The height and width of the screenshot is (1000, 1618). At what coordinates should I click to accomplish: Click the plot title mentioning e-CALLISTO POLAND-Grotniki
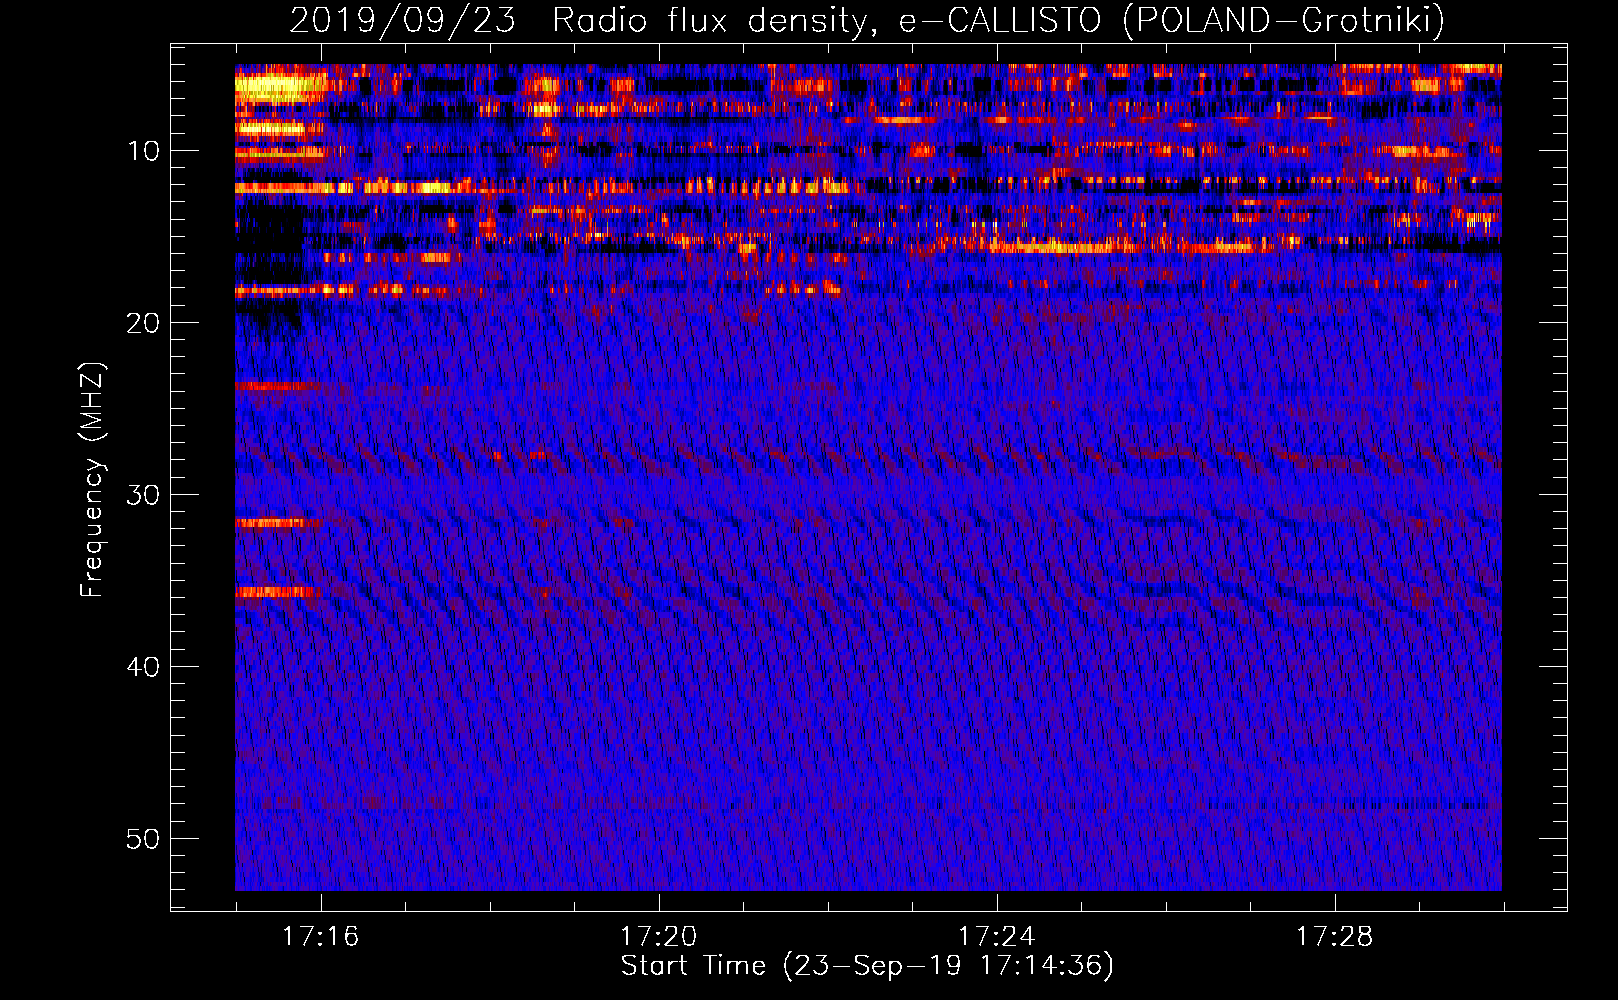867,20
